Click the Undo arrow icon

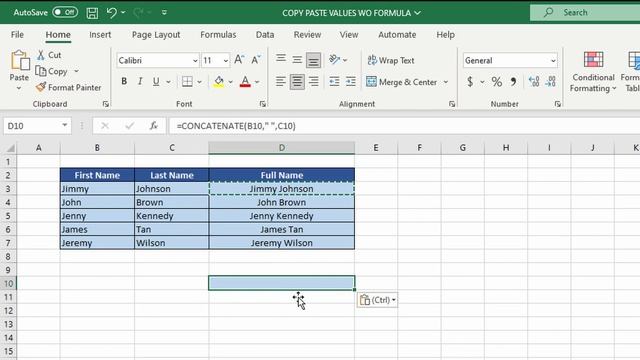(x=111, y=13)
